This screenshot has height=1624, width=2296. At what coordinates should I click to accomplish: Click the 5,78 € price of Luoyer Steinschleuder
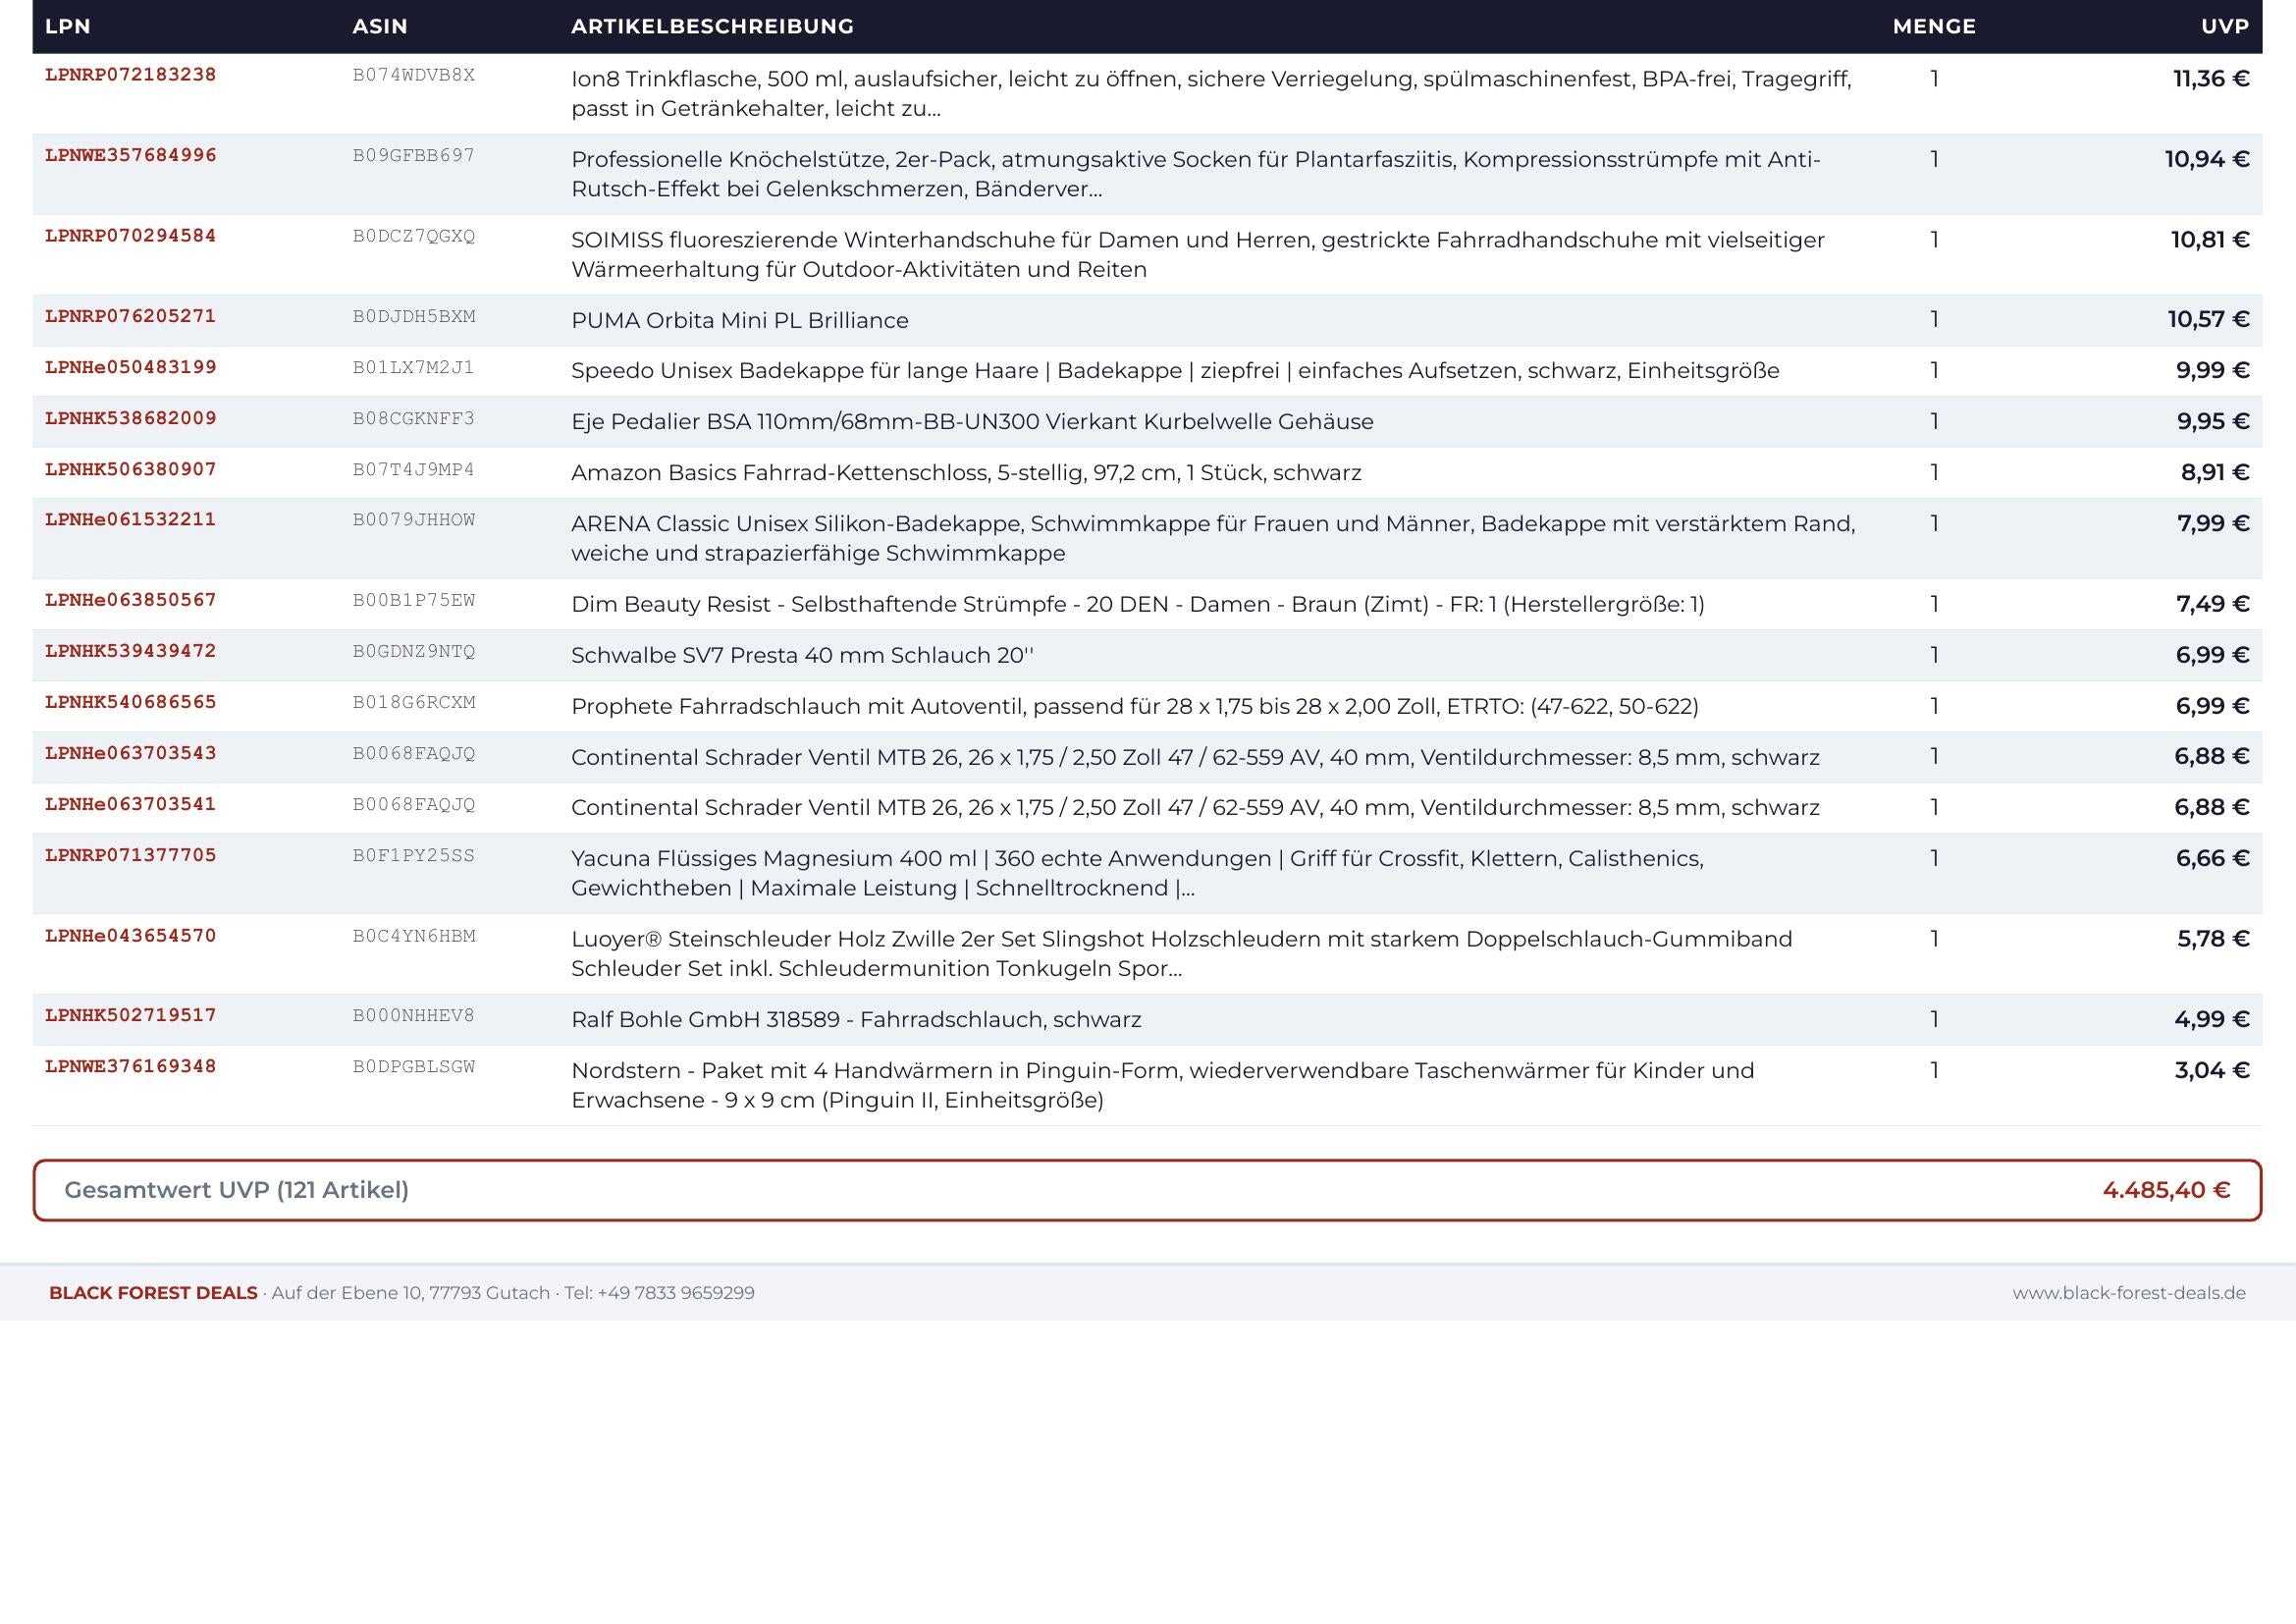pos(2213,939)
